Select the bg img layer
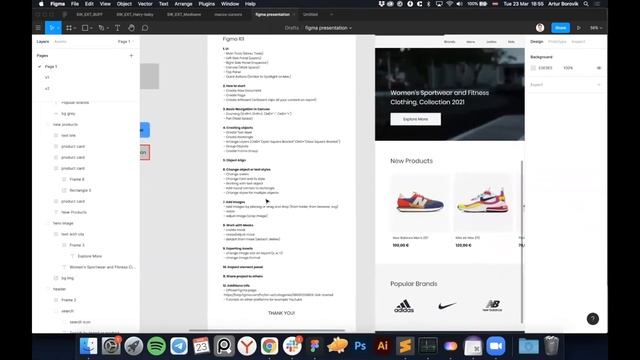This screenshot has width=640, height=360. tap(67, 278)
